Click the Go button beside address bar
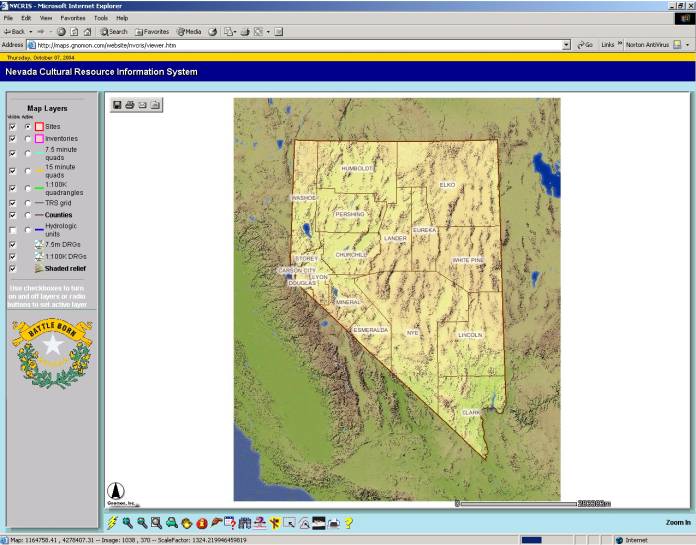Viewport: 696px width, 545px height. pyautogui.click(x=585, y=45)
